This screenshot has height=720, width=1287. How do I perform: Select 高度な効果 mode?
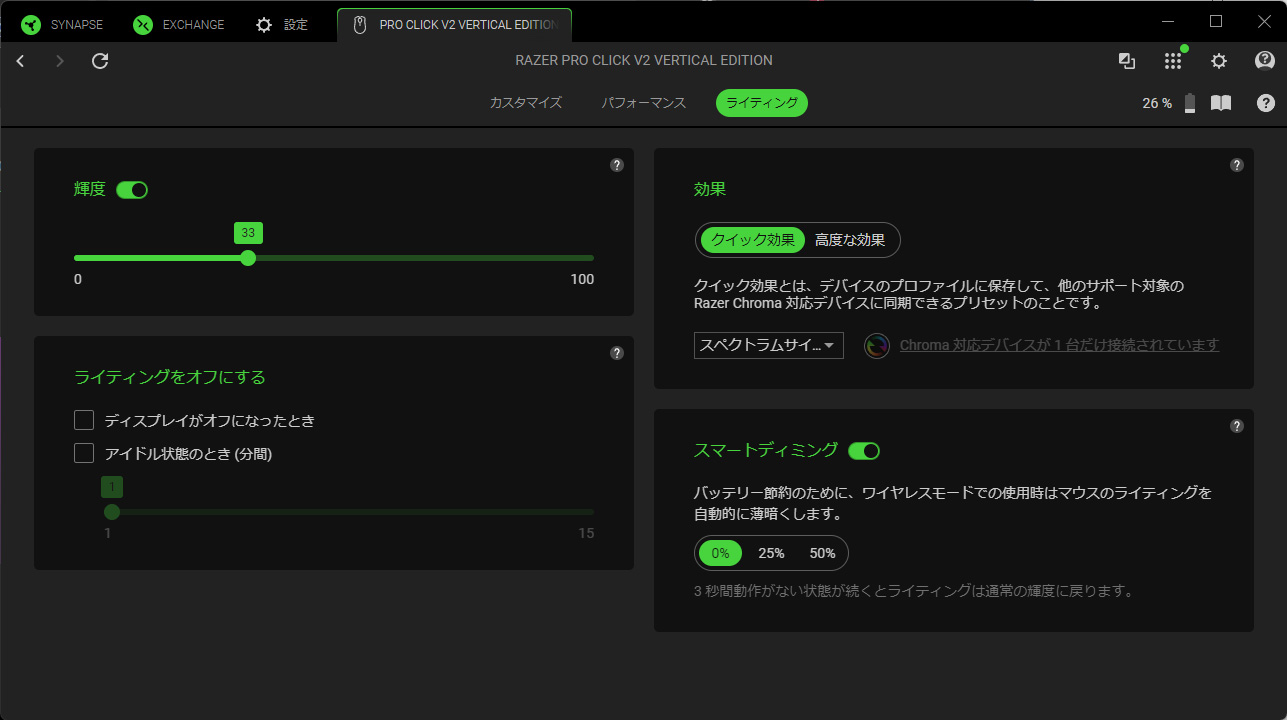click(x=850, y=240)
